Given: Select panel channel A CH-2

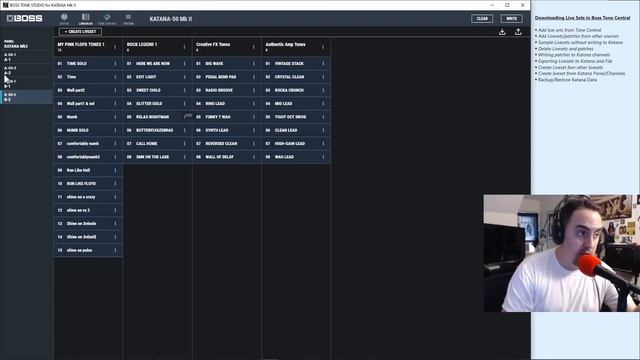Looking at the screenshot, I should pyautogui.click(x=26, y=71).
